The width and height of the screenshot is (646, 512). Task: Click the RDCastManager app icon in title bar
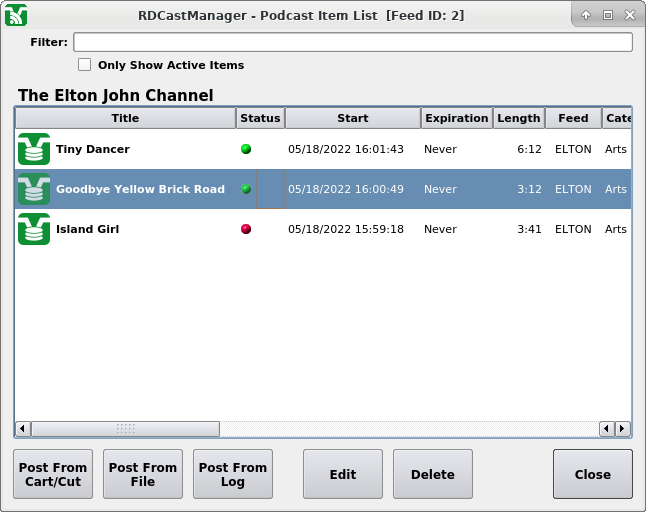click(16, 15)
